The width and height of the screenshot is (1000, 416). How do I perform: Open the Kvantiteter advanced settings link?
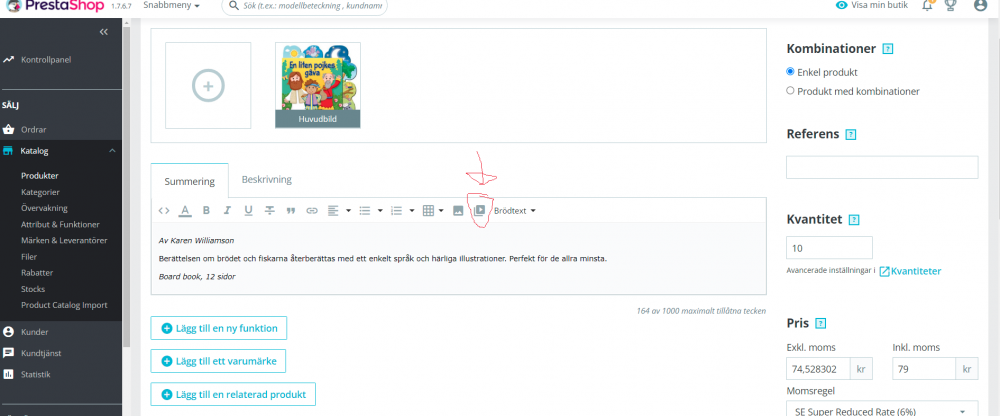point(910,271)
